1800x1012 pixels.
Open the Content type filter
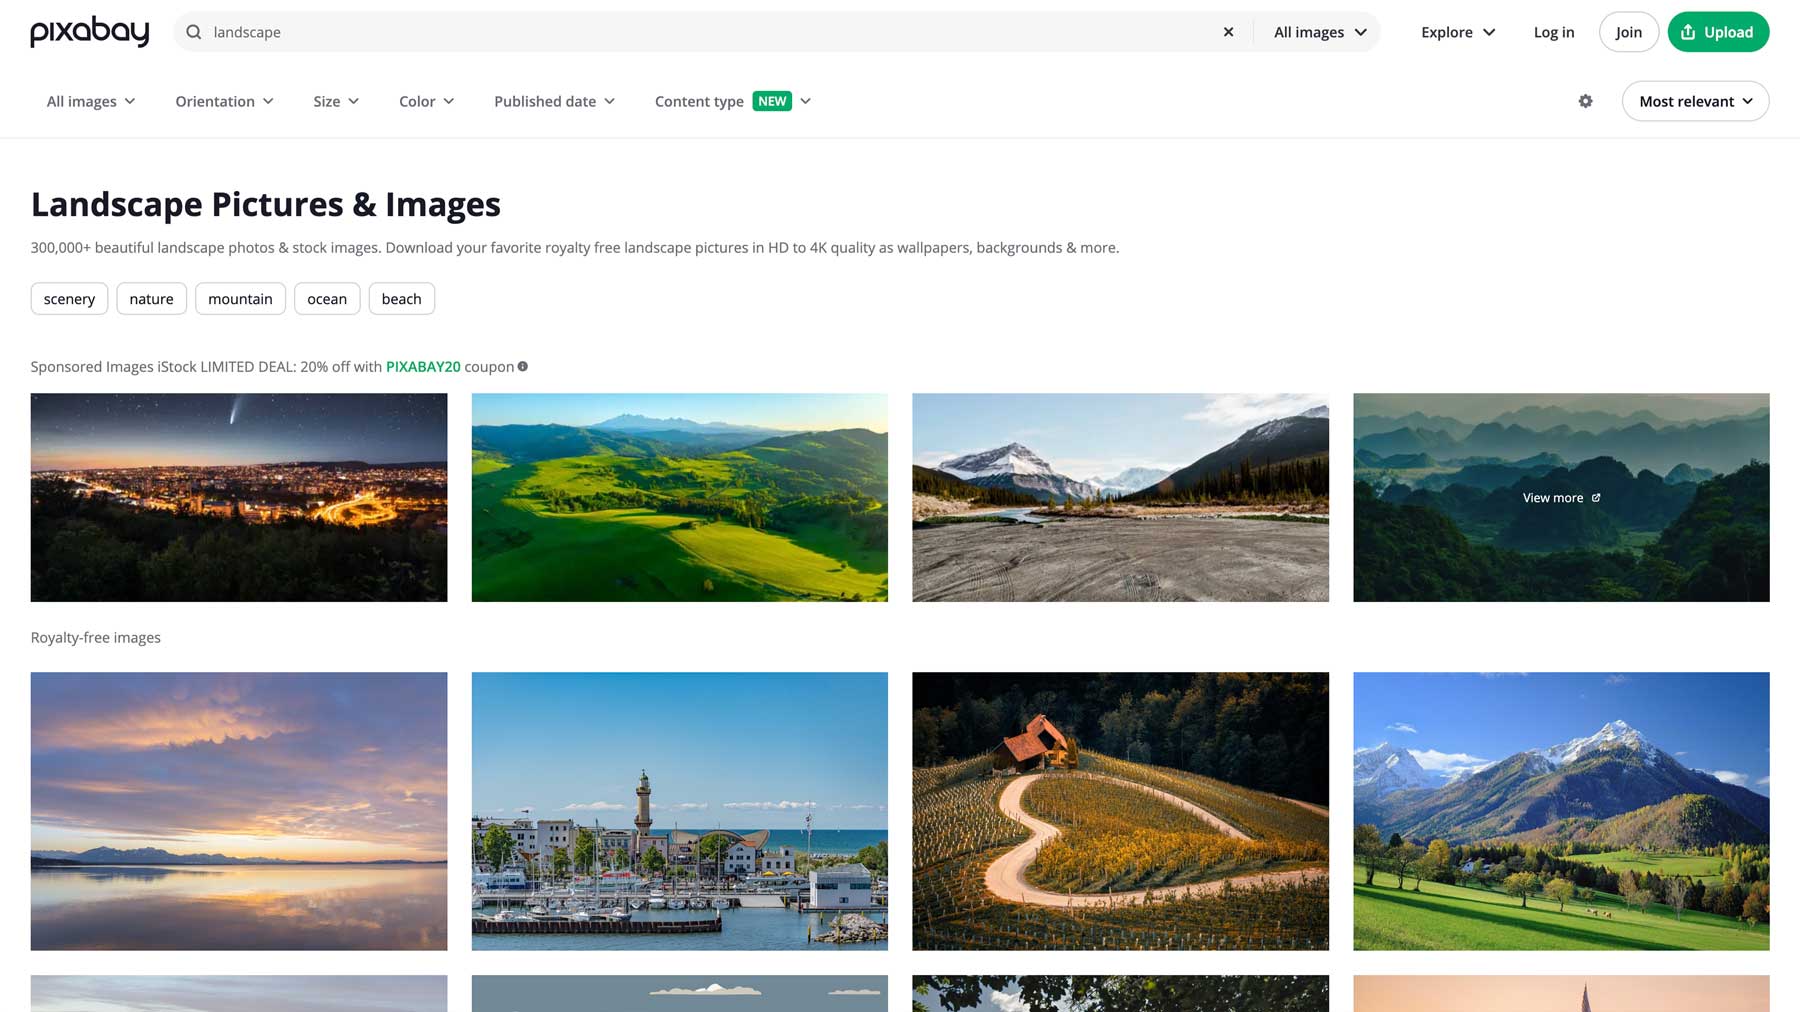pyautogui.click(x=733, y=101)
